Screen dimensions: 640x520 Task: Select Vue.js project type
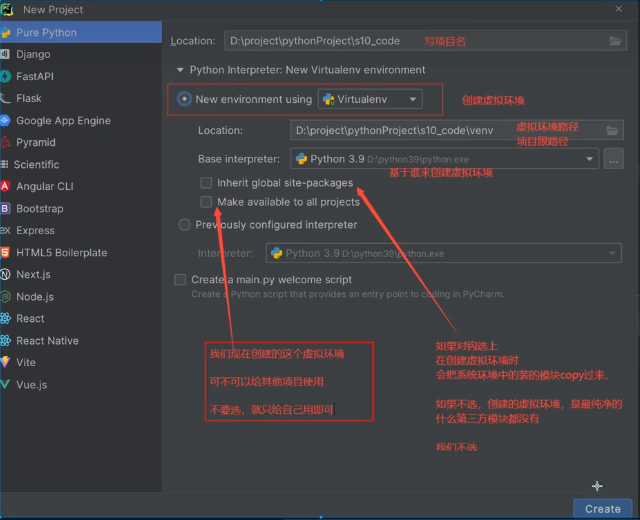point(81,384)
